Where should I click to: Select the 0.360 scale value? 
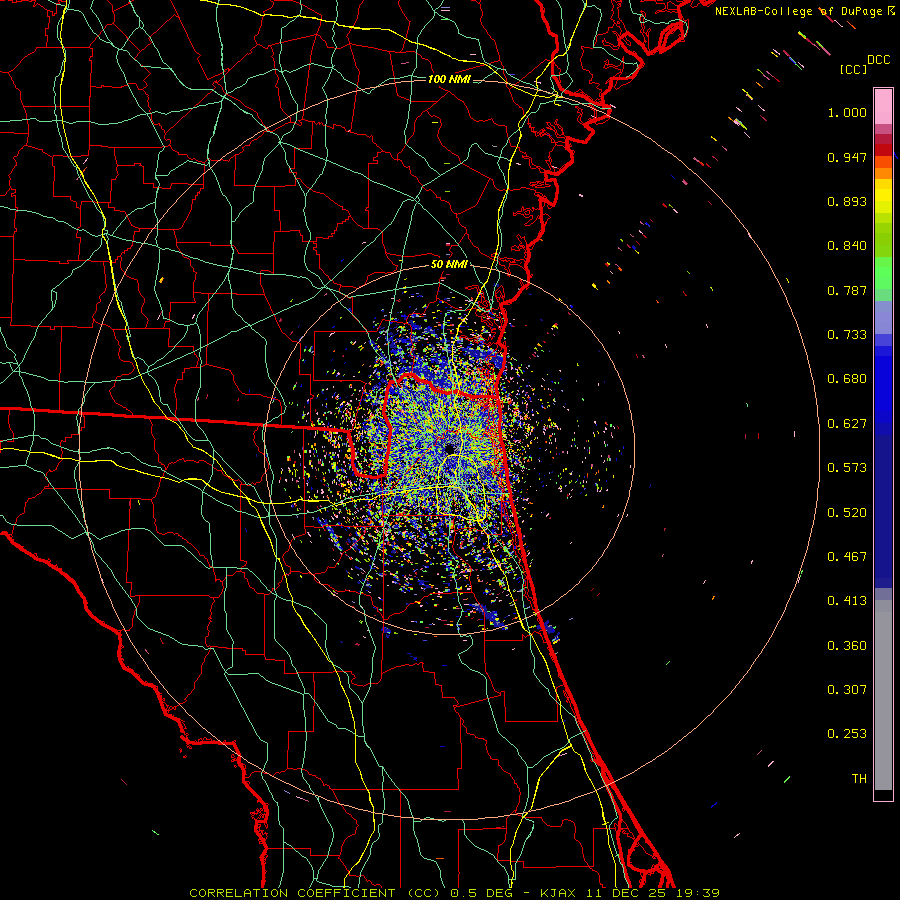click(847, 646)
